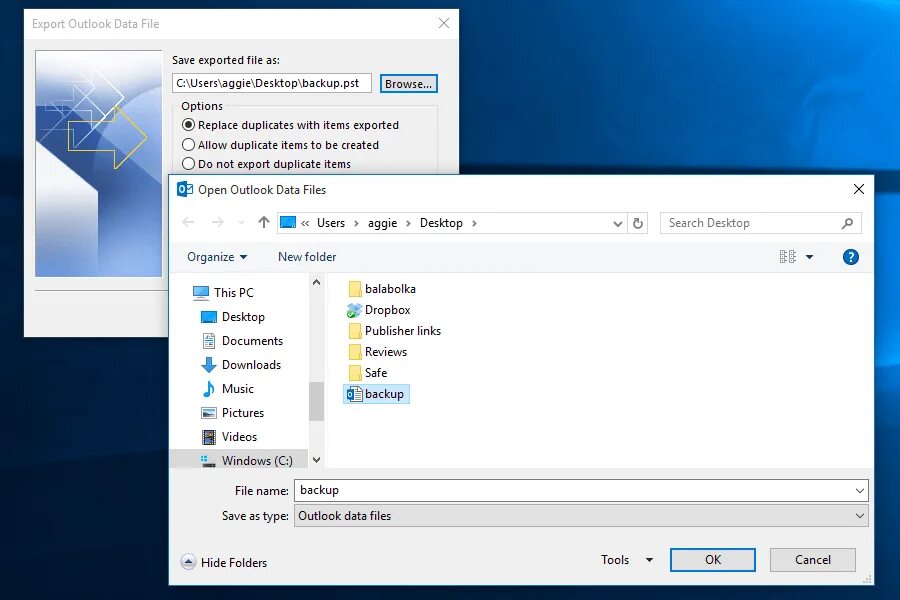Click Desktop in the breadcrumb path
900x600 pixels.
point(443,222)
